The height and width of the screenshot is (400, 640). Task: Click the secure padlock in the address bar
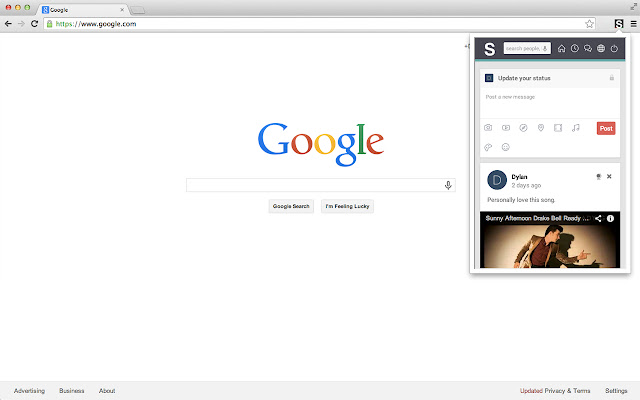(49, 24)
